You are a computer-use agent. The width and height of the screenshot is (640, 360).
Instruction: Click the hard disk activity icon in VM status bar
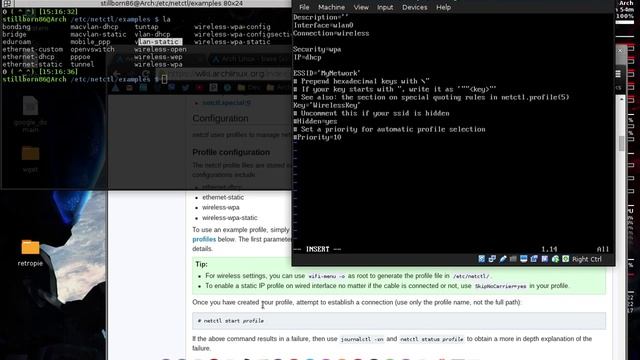(482, 259)
